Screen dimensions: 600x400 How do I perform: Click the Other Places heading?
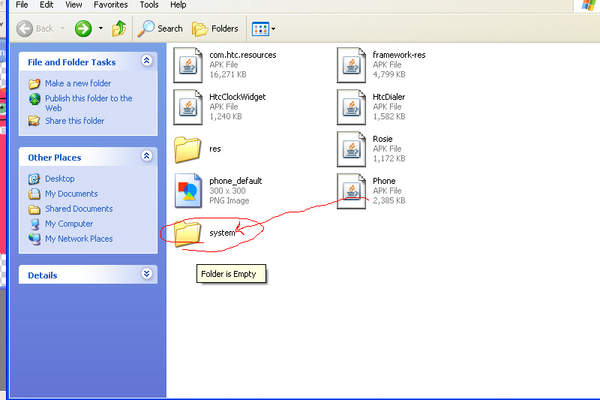[54, 158]
